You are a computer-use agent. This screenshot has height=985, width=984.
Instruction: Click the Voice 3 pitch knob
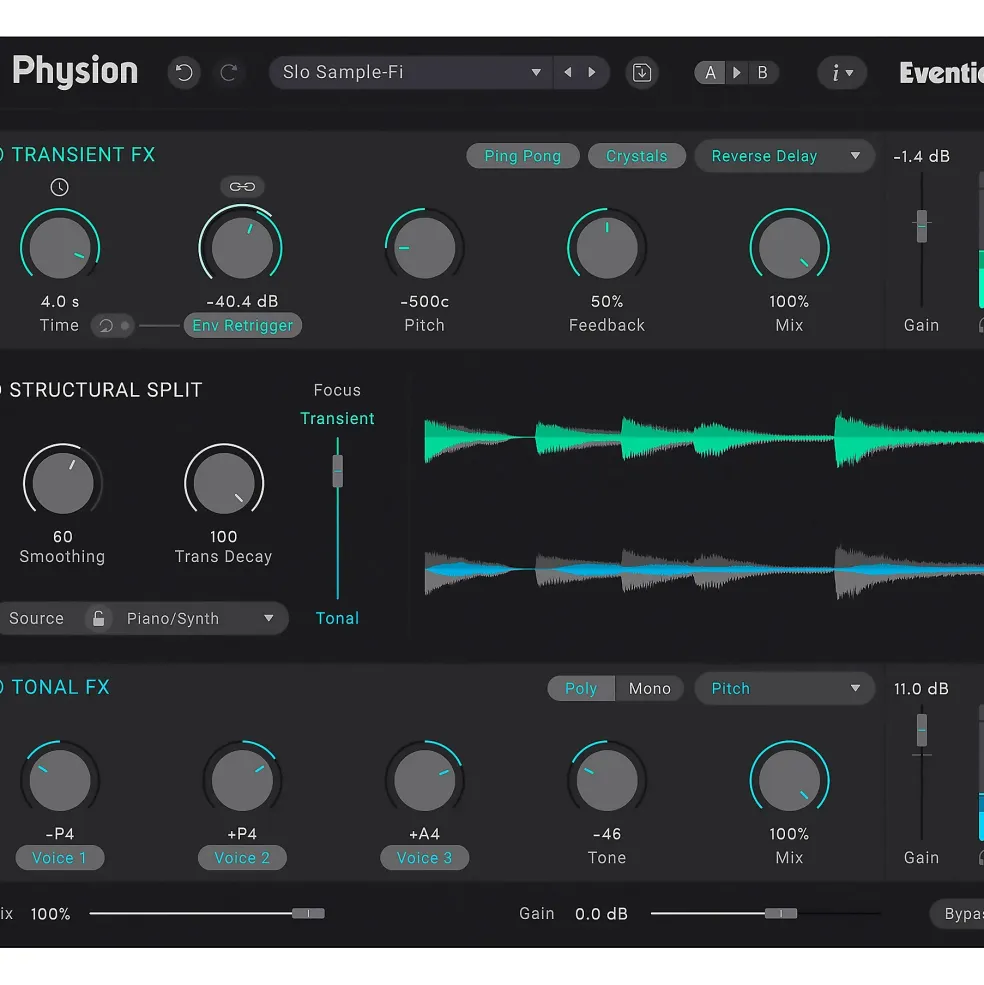[424, 780]
